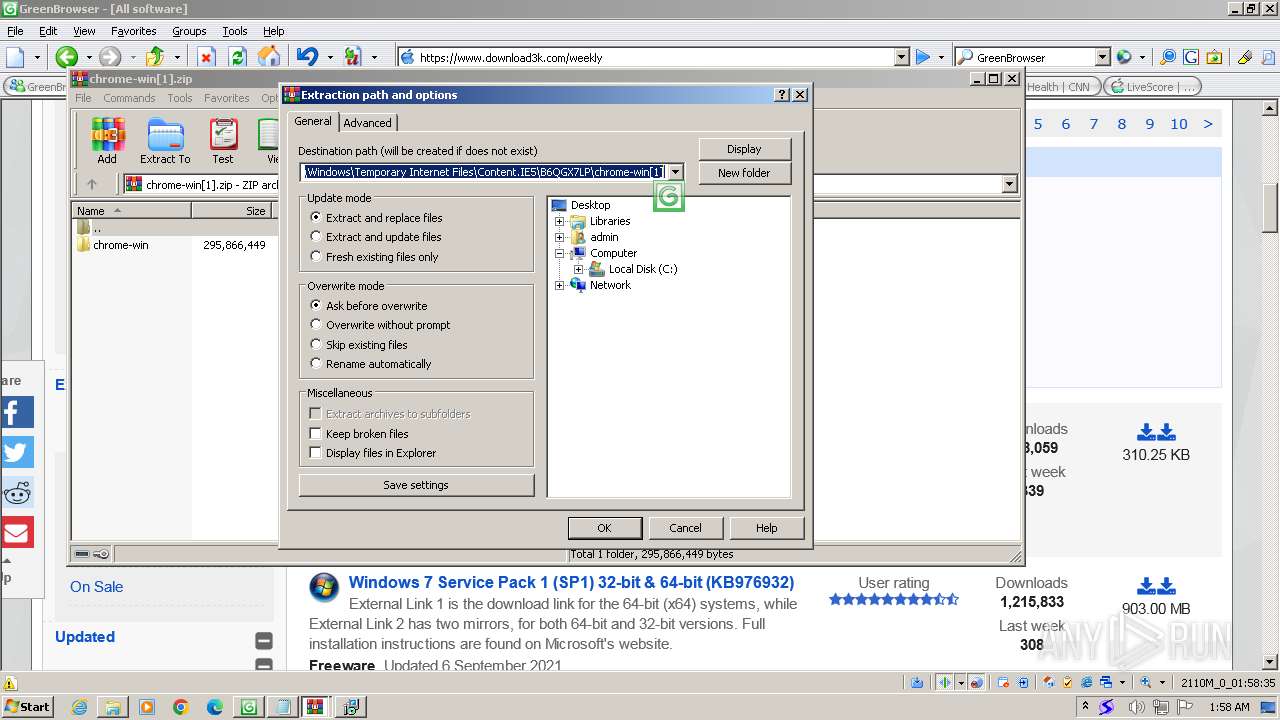The image size is (1280, 720).
Task: Share page via red email icon
Action: coord(16,532)
